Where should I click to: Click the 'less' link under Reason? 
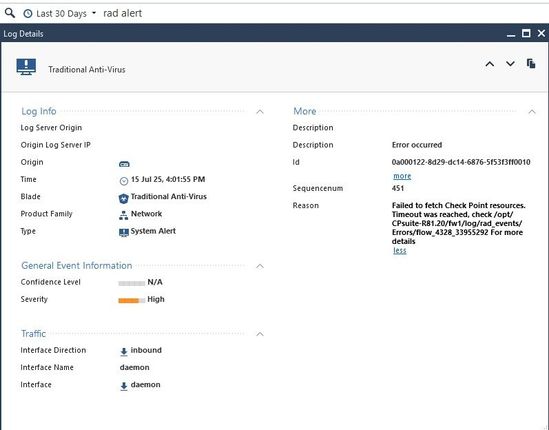click(x=399, y=250)
